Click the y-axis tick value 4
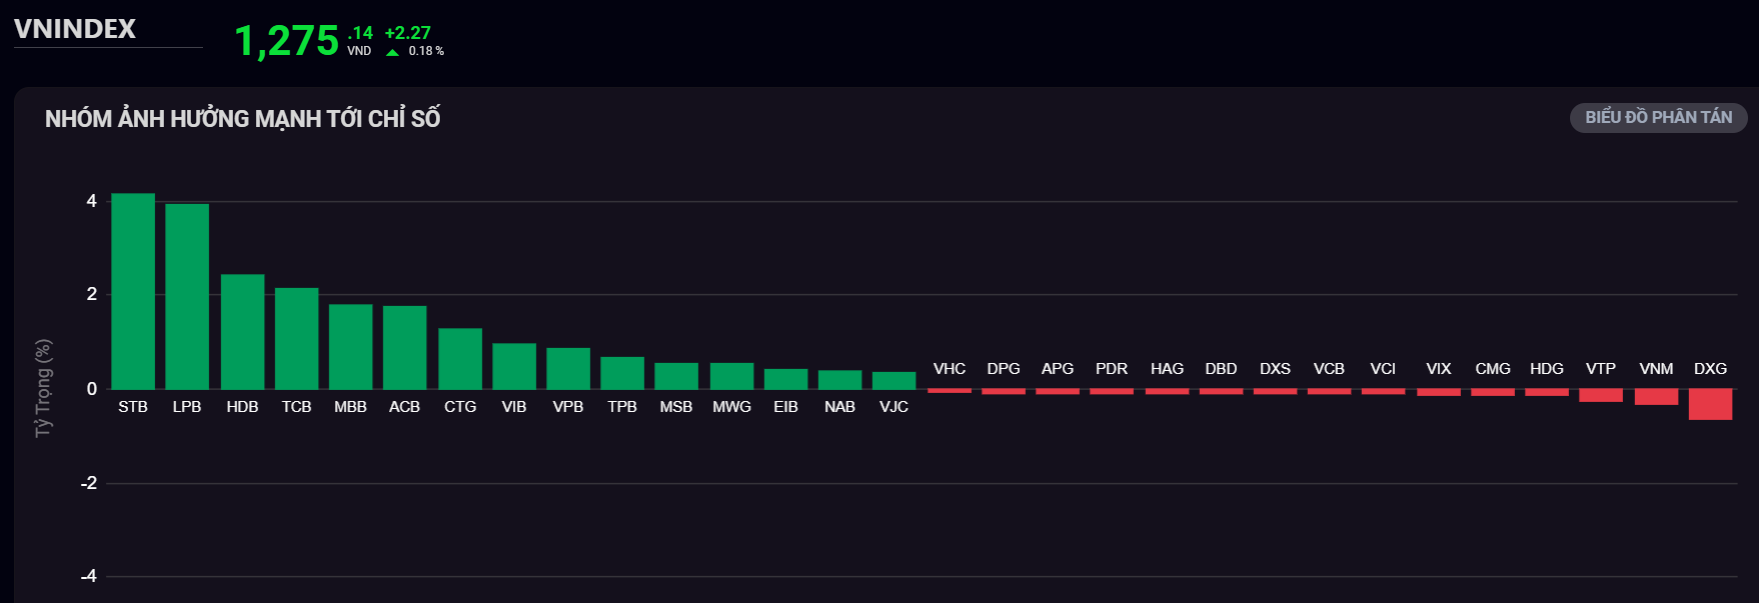The image size is (1759, 603). [92, 201]
